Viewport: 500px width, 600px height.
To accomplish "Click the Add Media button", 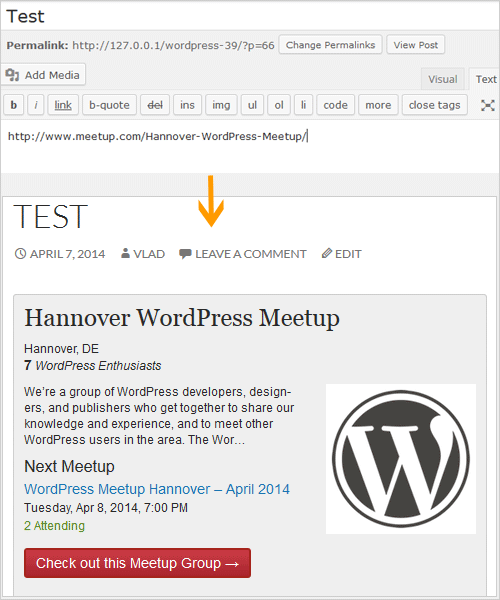I will 43,75.
